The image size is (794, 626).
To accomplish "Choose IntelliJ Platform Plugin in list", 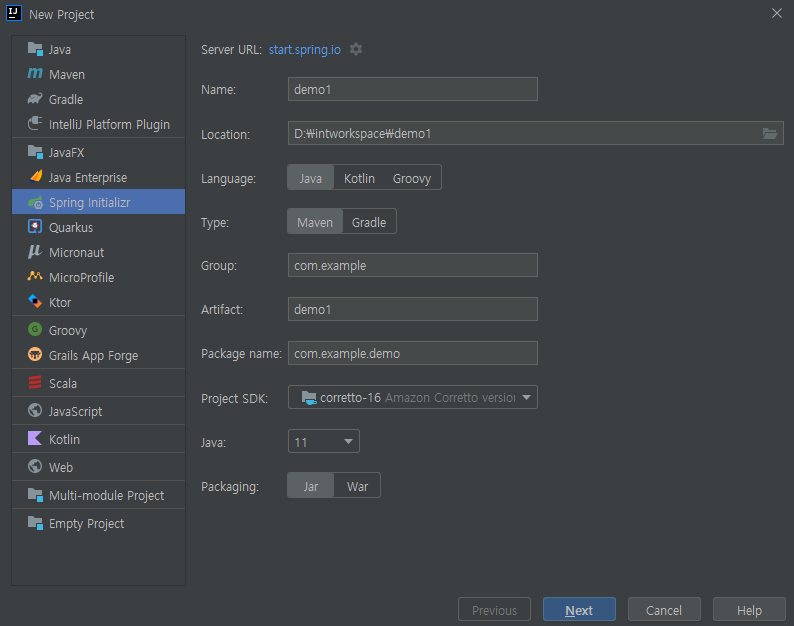I will point(99,124).
